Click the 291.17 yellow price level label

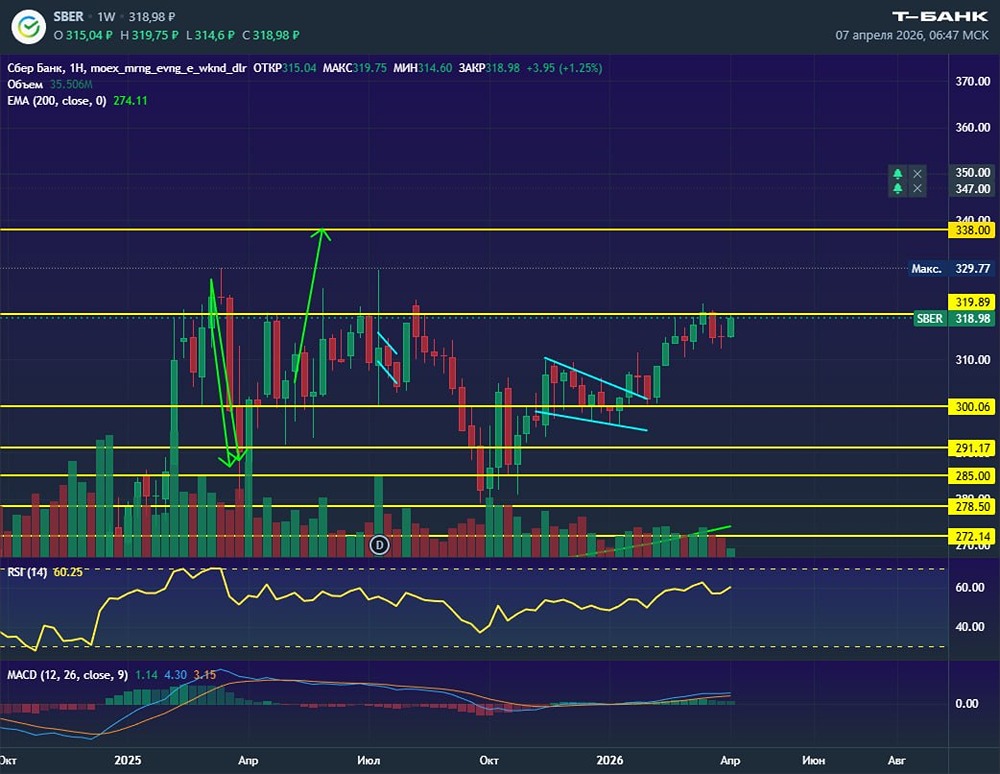972,448
